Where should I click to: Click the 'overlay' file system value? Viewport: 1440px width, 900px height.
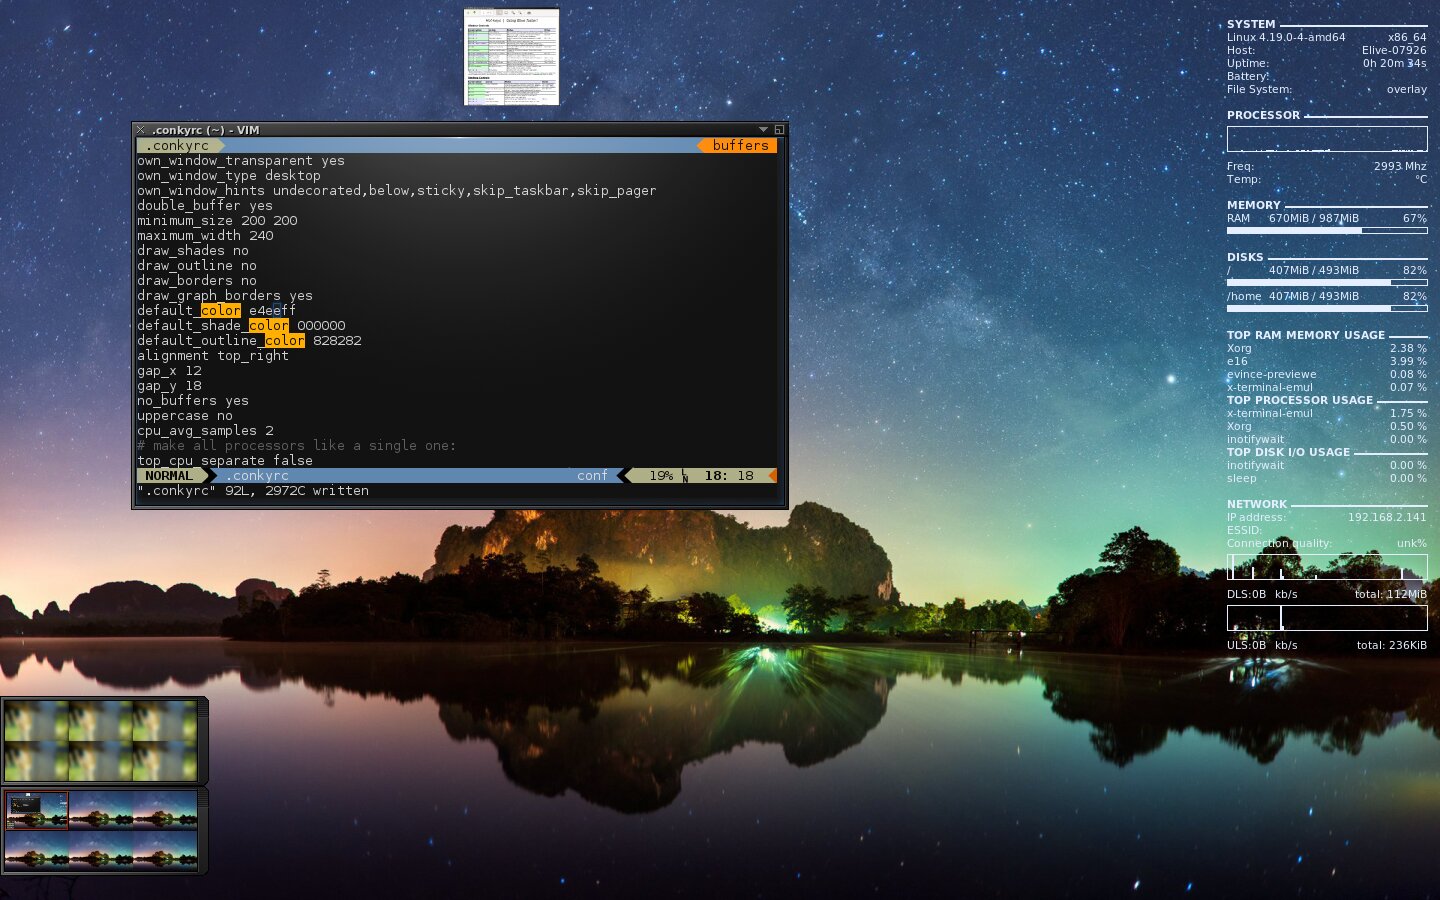pos(1407,89)
